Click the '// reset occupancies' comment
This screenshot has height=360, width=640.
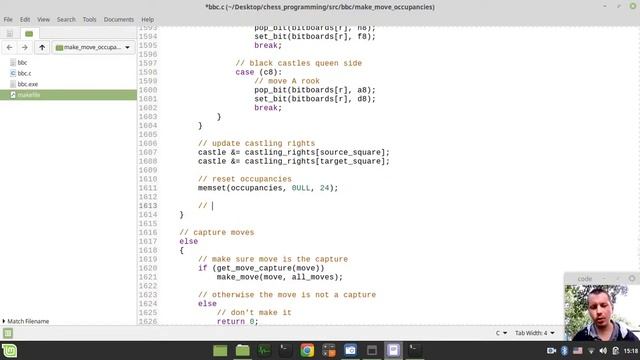[244, 179]
